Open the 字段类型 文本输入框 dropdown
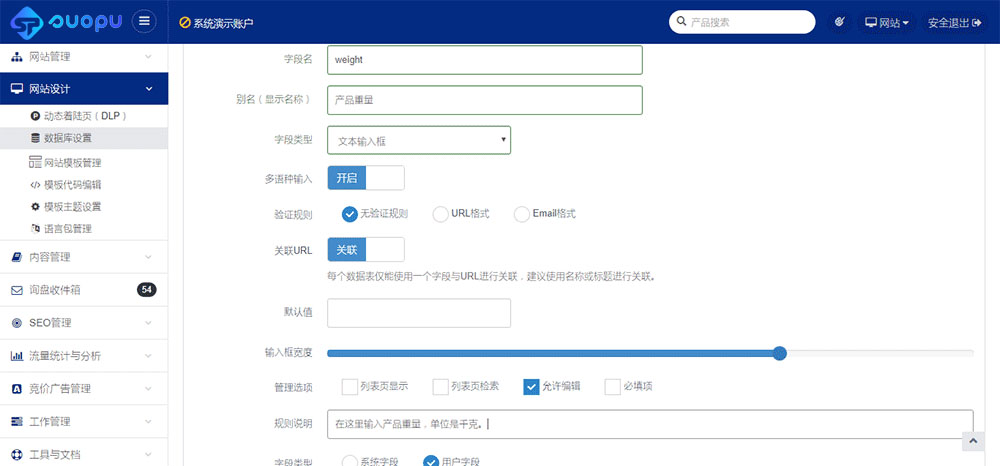 419,140
